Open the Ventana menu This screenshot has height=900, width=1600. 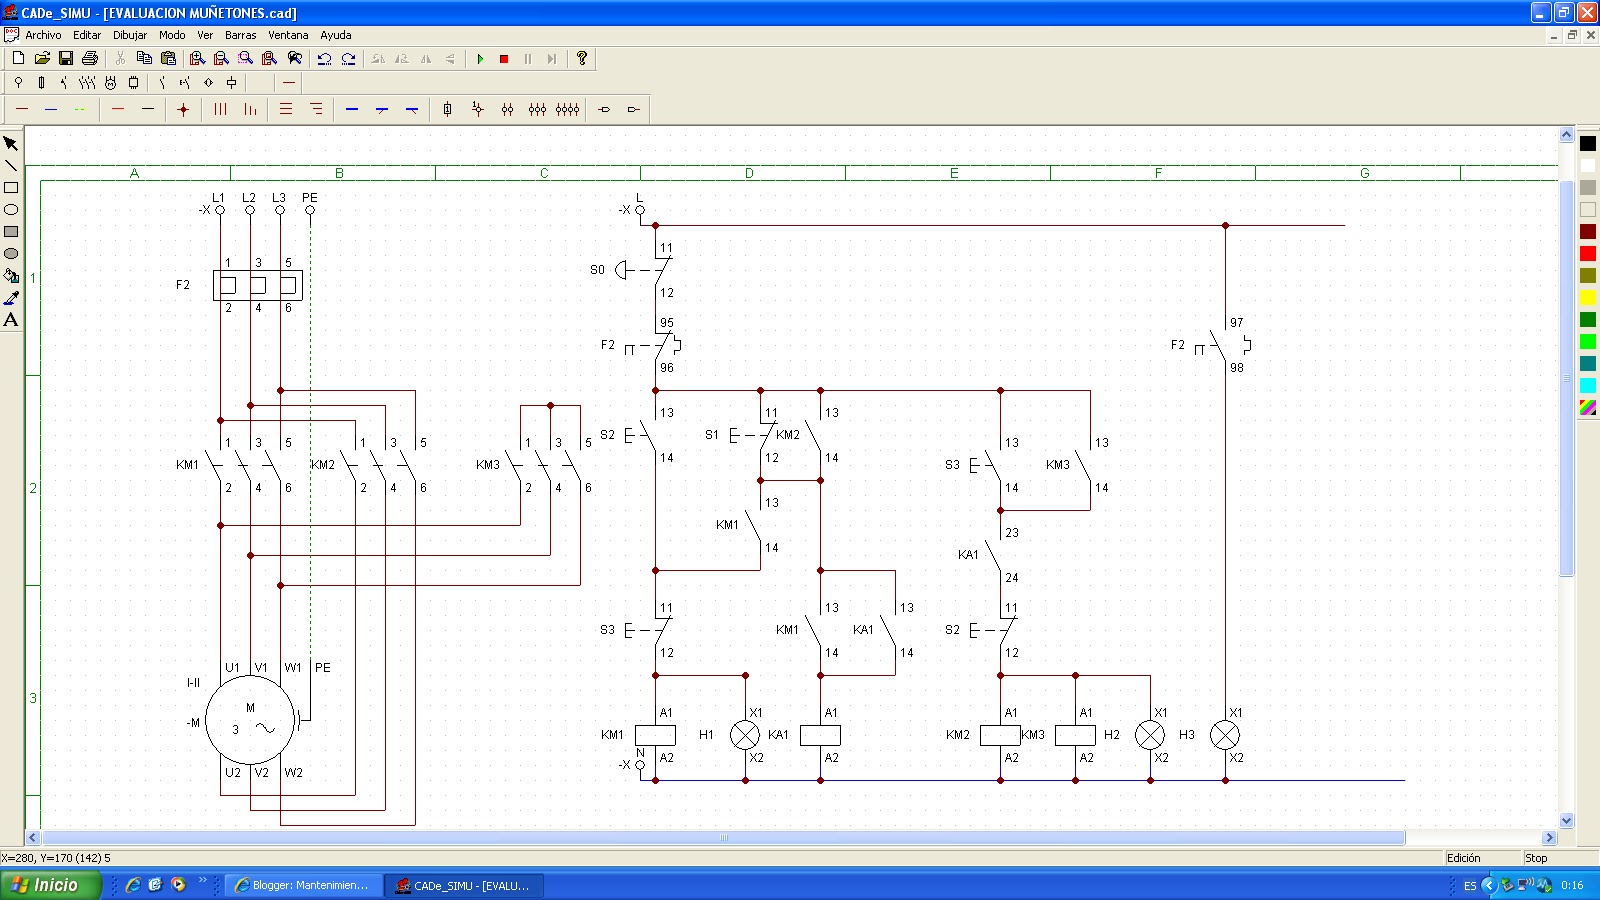coord(288,35)
